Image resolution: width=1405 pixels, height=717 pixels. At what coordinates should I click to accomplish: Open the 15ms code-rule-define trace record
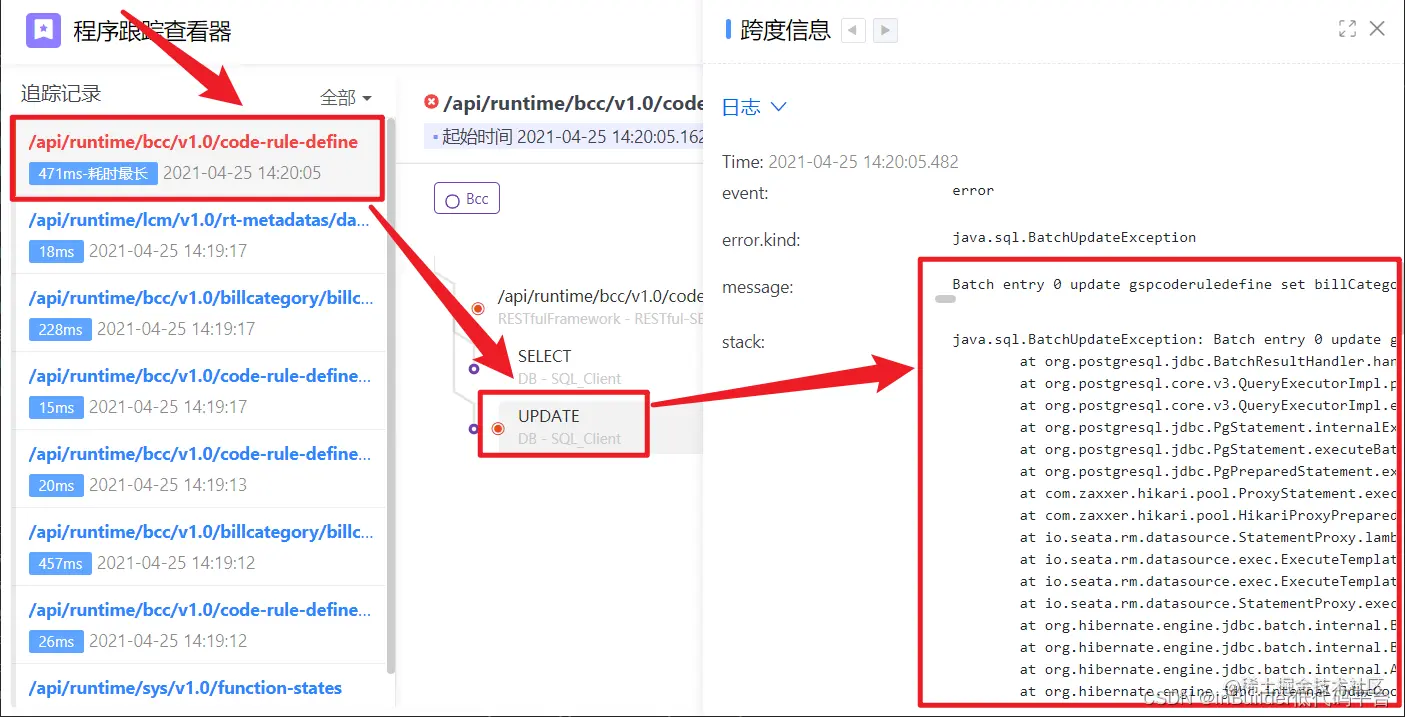[199, 391]
